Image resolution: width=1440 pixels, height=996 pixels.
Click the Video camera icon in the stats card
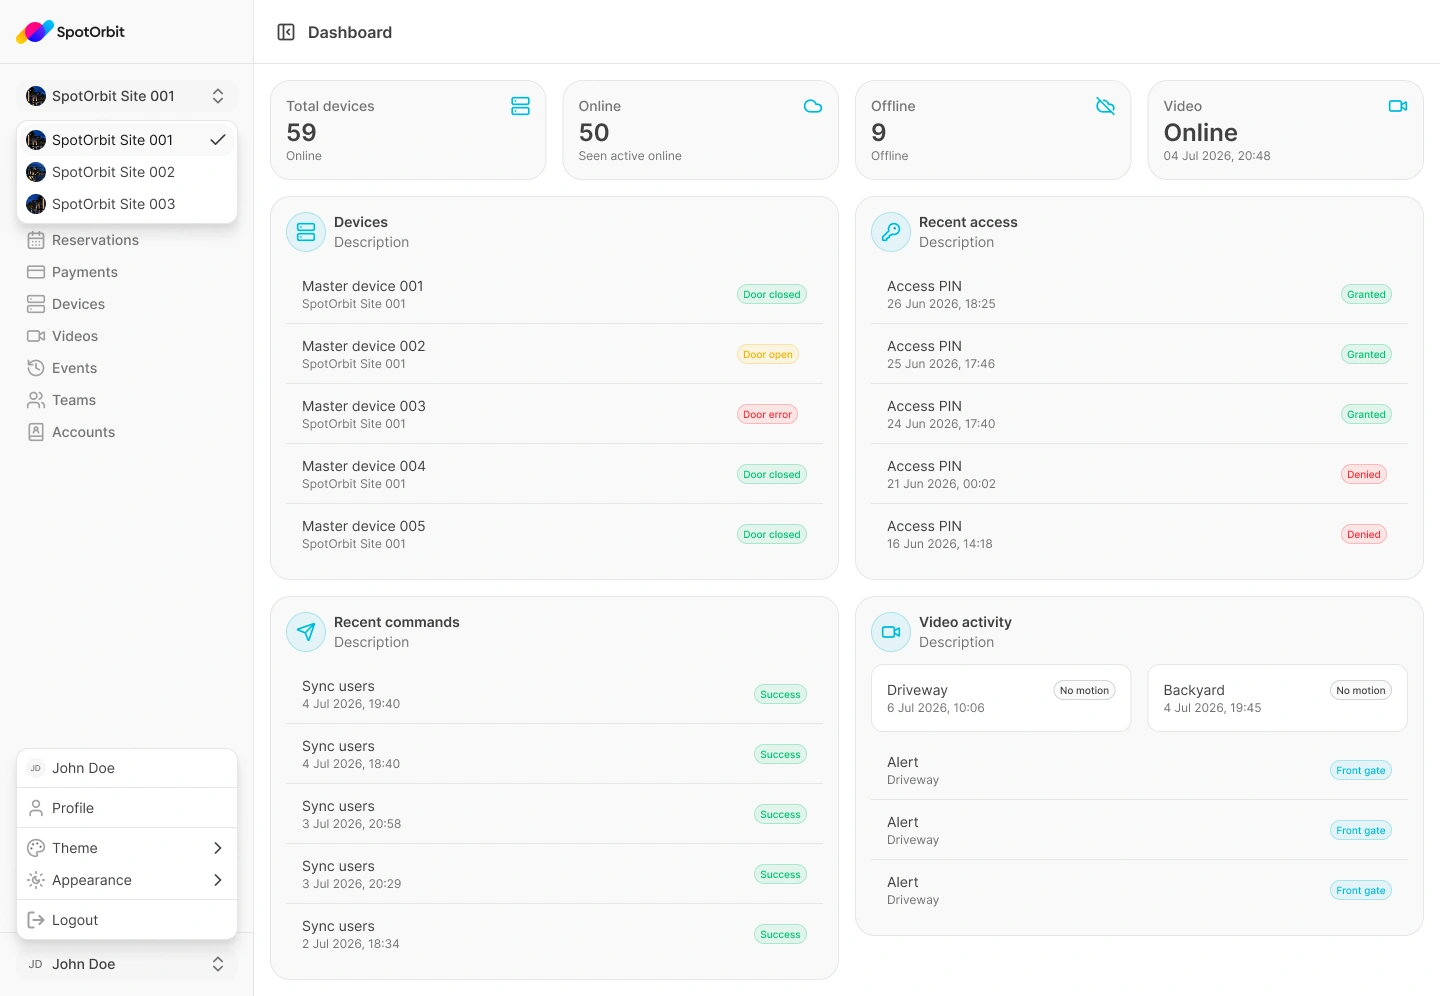[1398, 106]
